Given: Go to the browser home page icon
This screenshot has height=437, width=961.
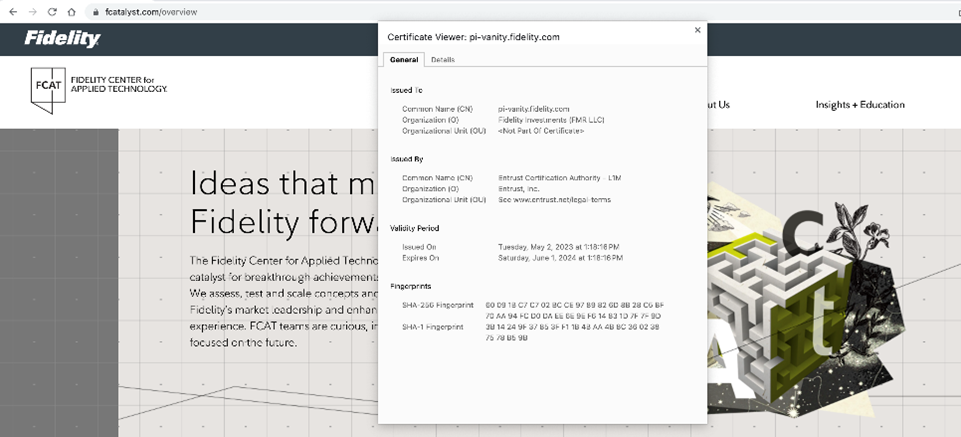Looking at the screenshot, I should [x=71, y=12].
